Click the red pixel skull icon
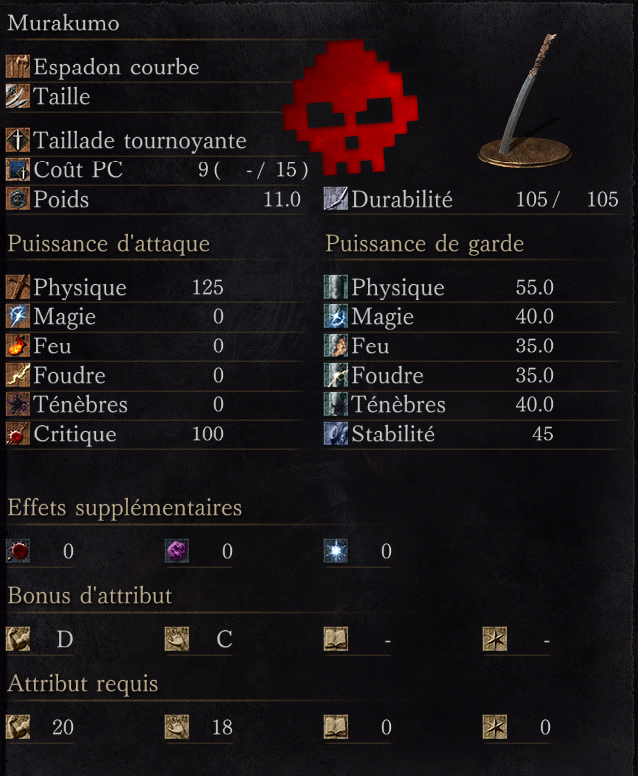The height and width of the screenshot is (776, 638). click(350, 107)
